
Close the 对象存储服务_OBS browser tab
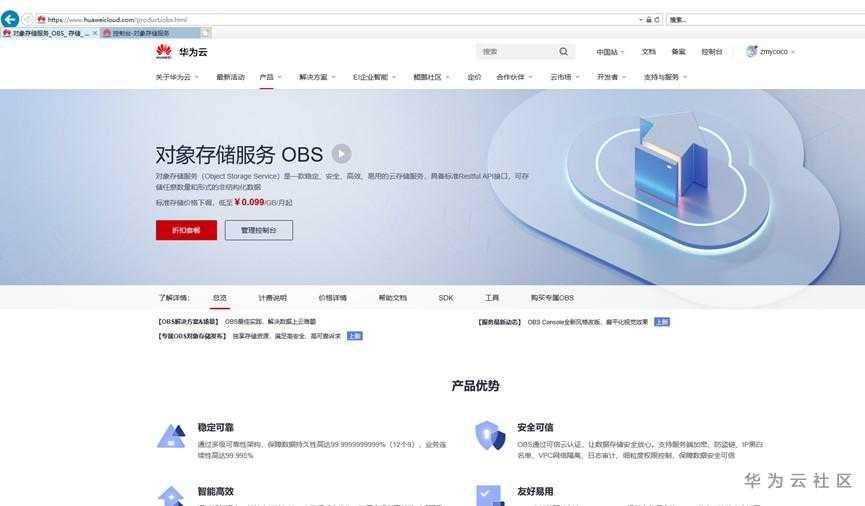tap(95, 33)
